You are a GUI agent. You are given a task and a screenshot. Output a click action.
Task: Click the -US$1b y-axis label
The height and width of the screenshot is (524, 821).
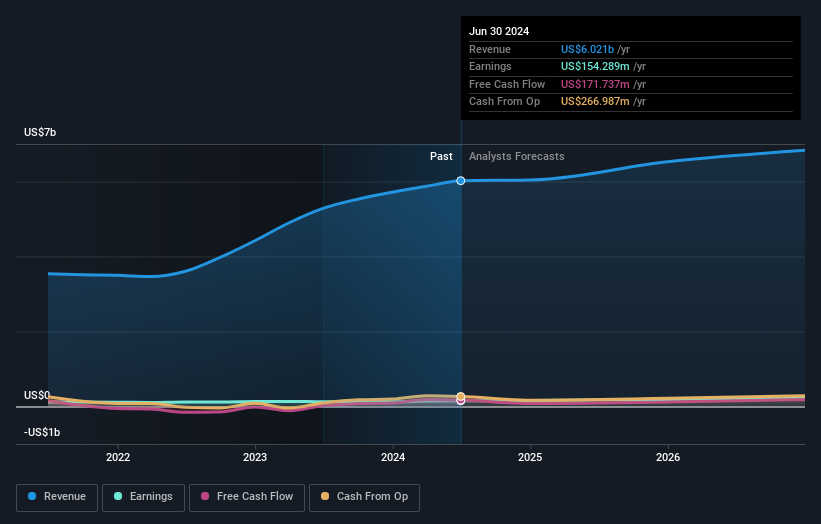click(42, 432)
